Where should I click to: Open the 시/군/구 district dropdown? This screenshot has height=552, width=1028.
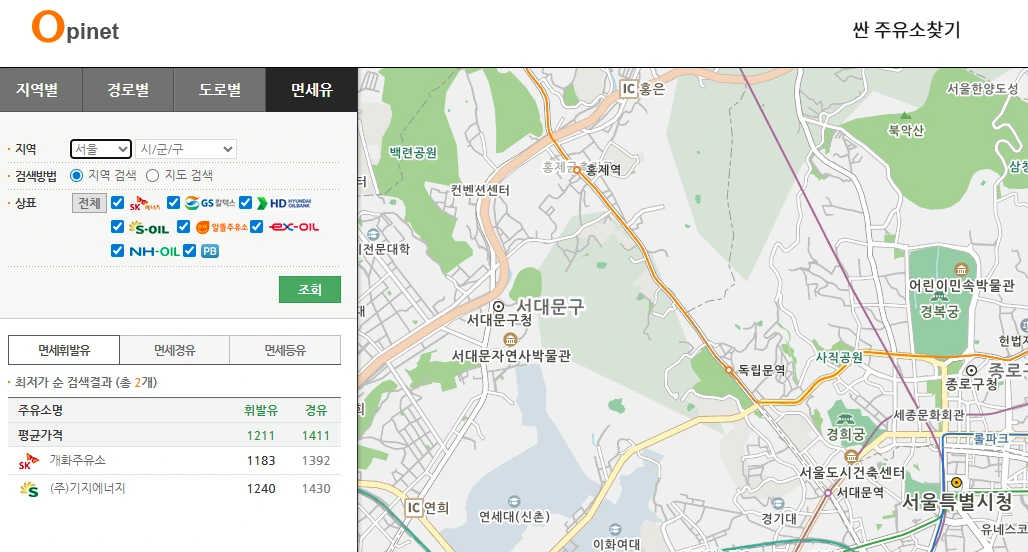(x=186, y=149)
